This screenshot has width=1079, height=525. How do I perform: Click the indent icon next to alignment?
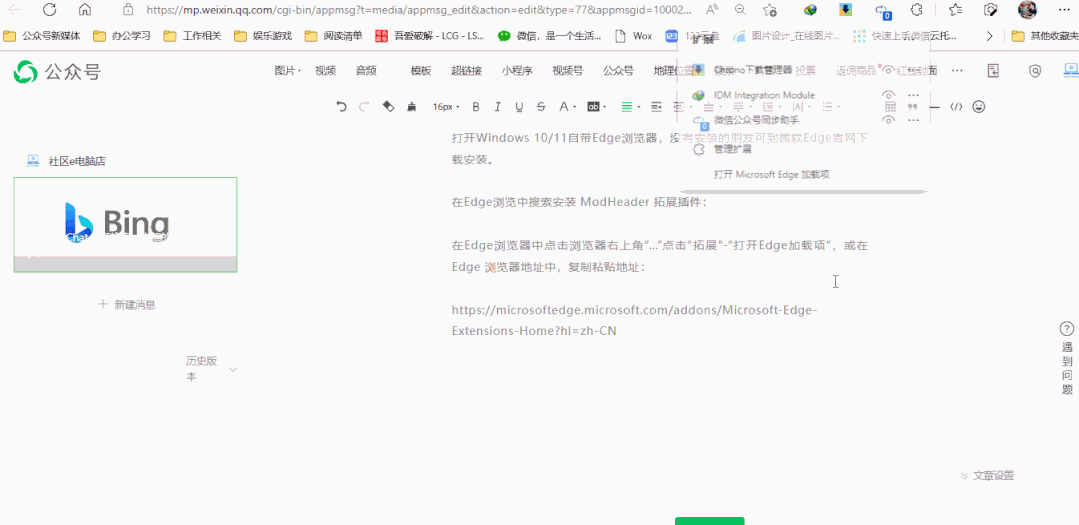tap(656, 107)
